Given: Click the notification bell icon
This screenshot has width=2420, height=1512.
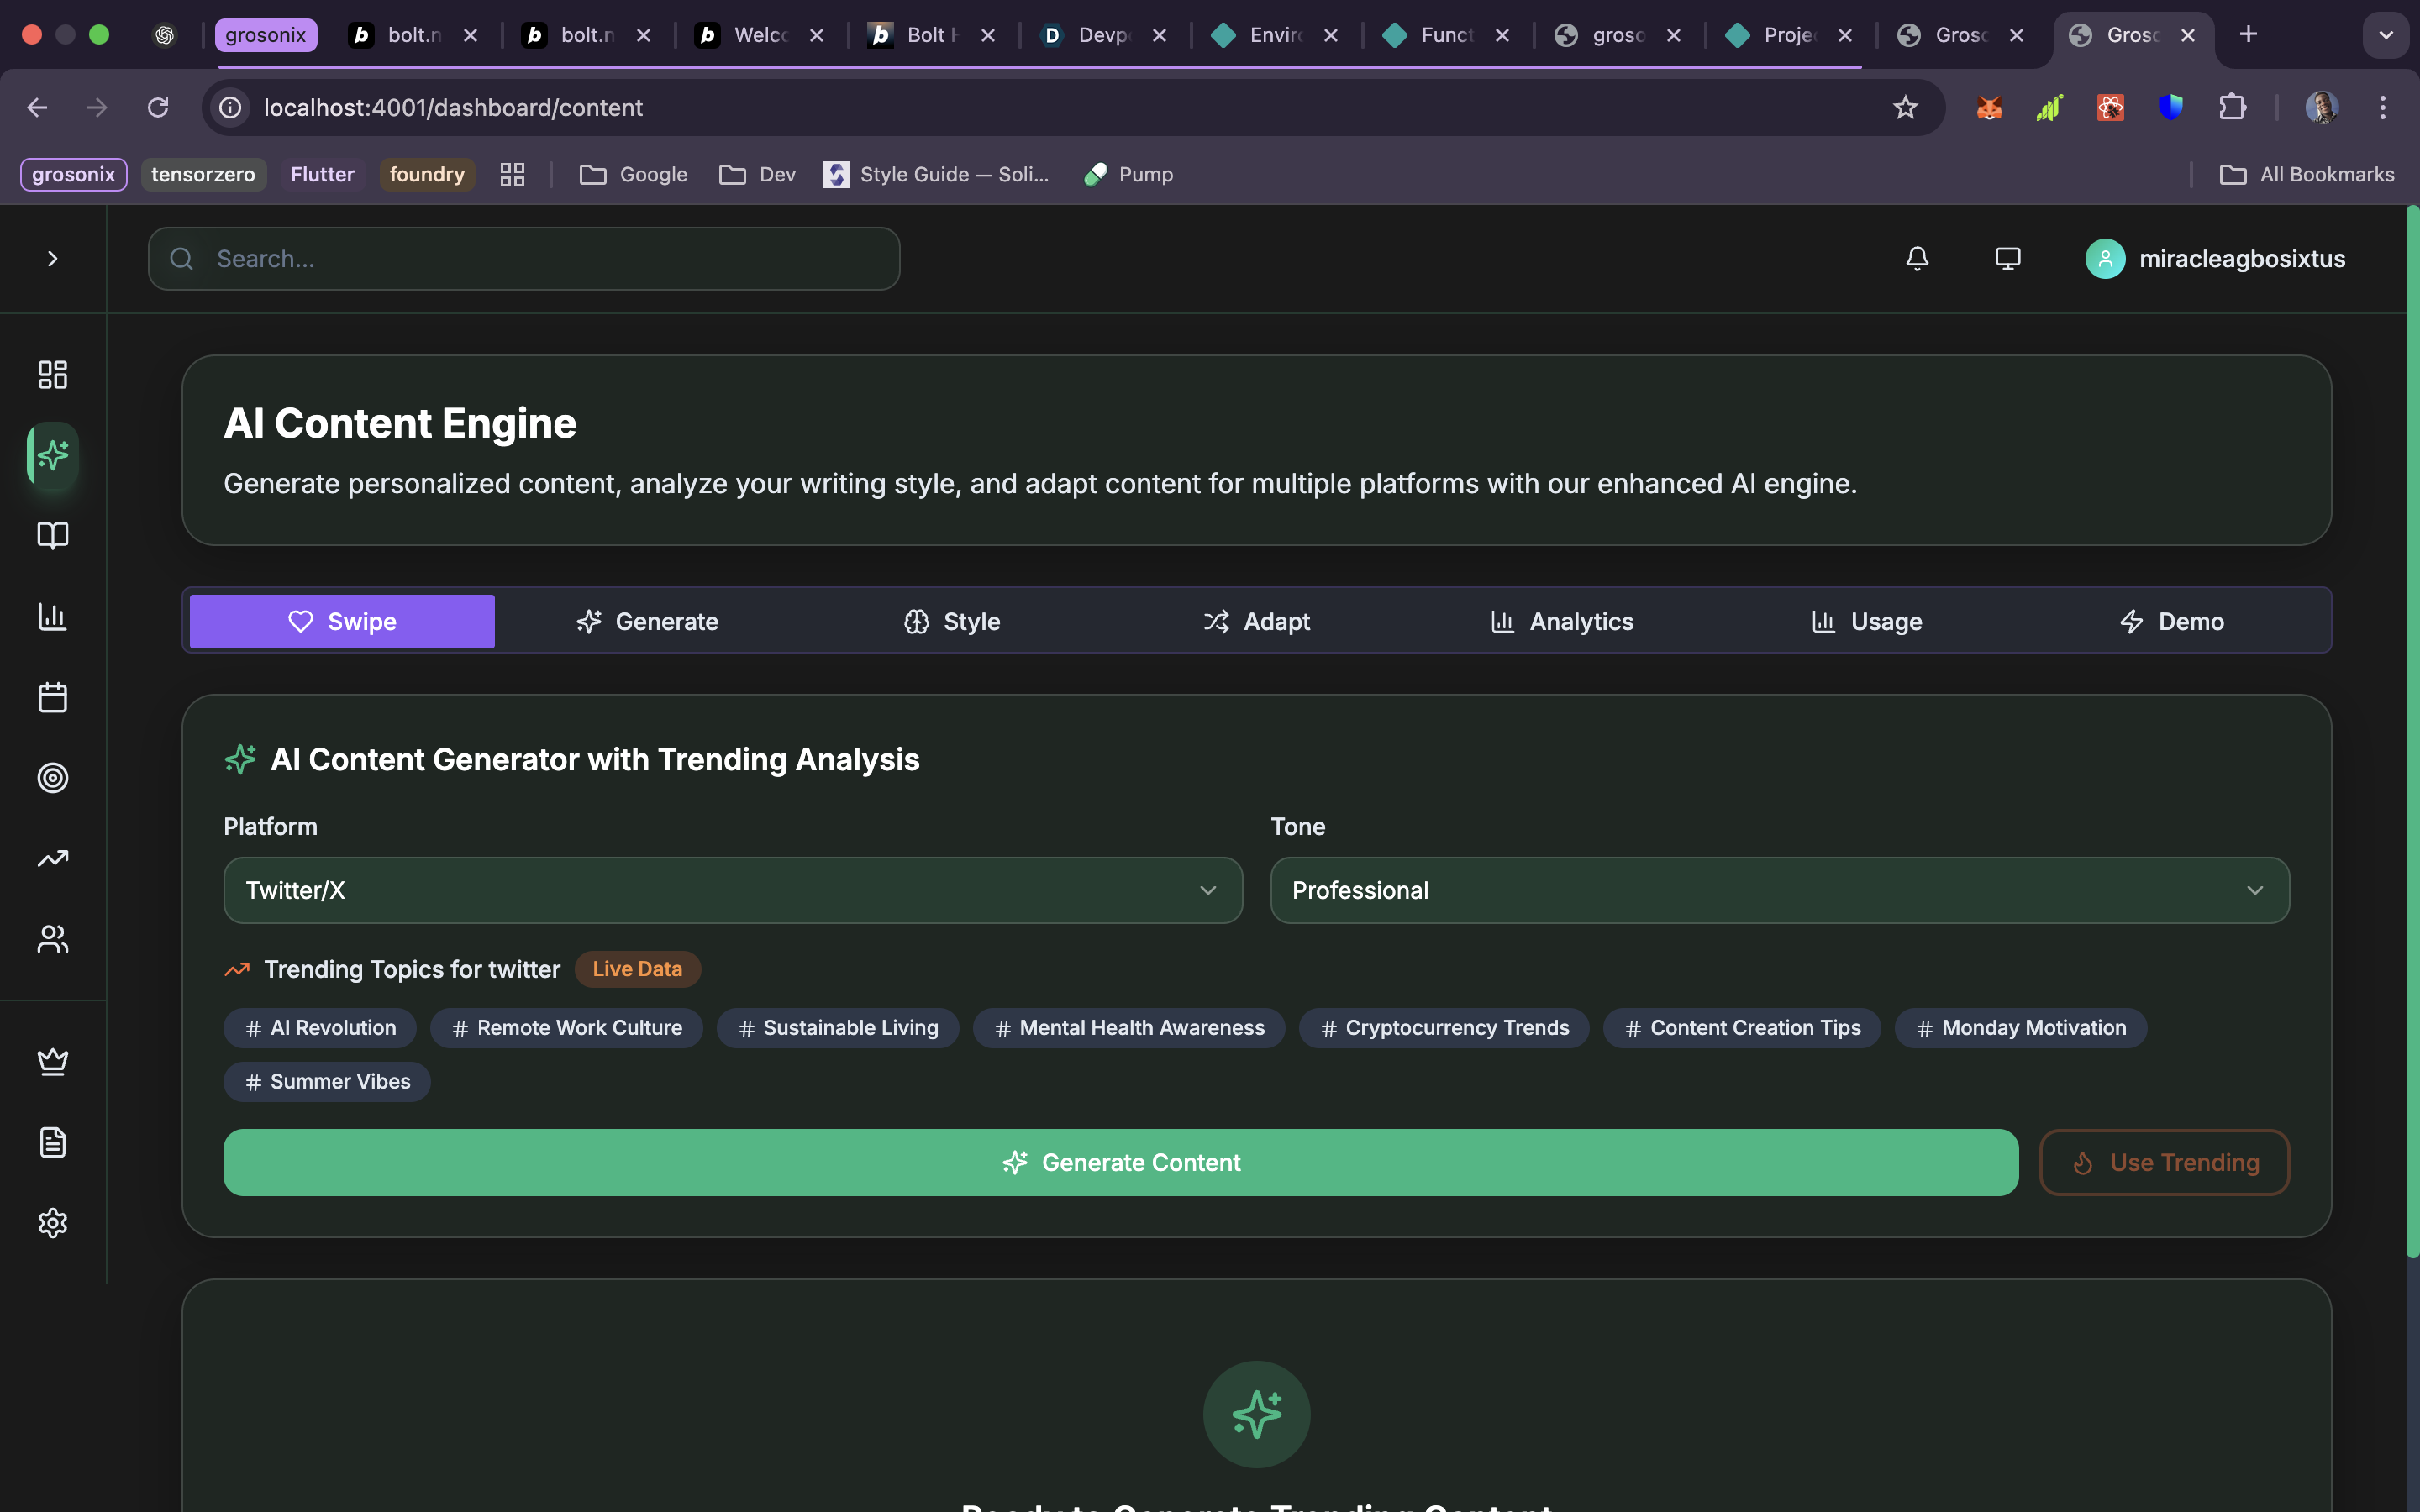Looking at the screenshot, I should (1916, 259).
